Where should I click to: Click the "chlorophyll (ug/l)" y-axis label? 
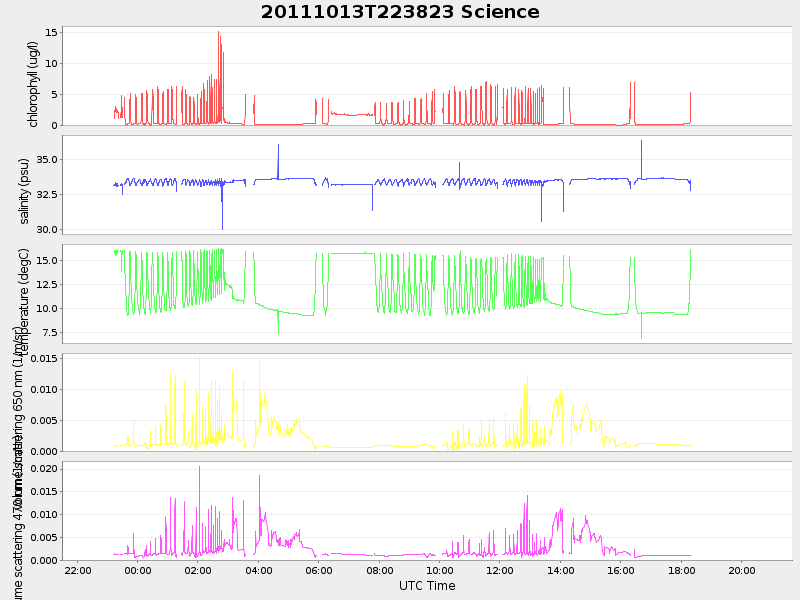click(33, 84)
